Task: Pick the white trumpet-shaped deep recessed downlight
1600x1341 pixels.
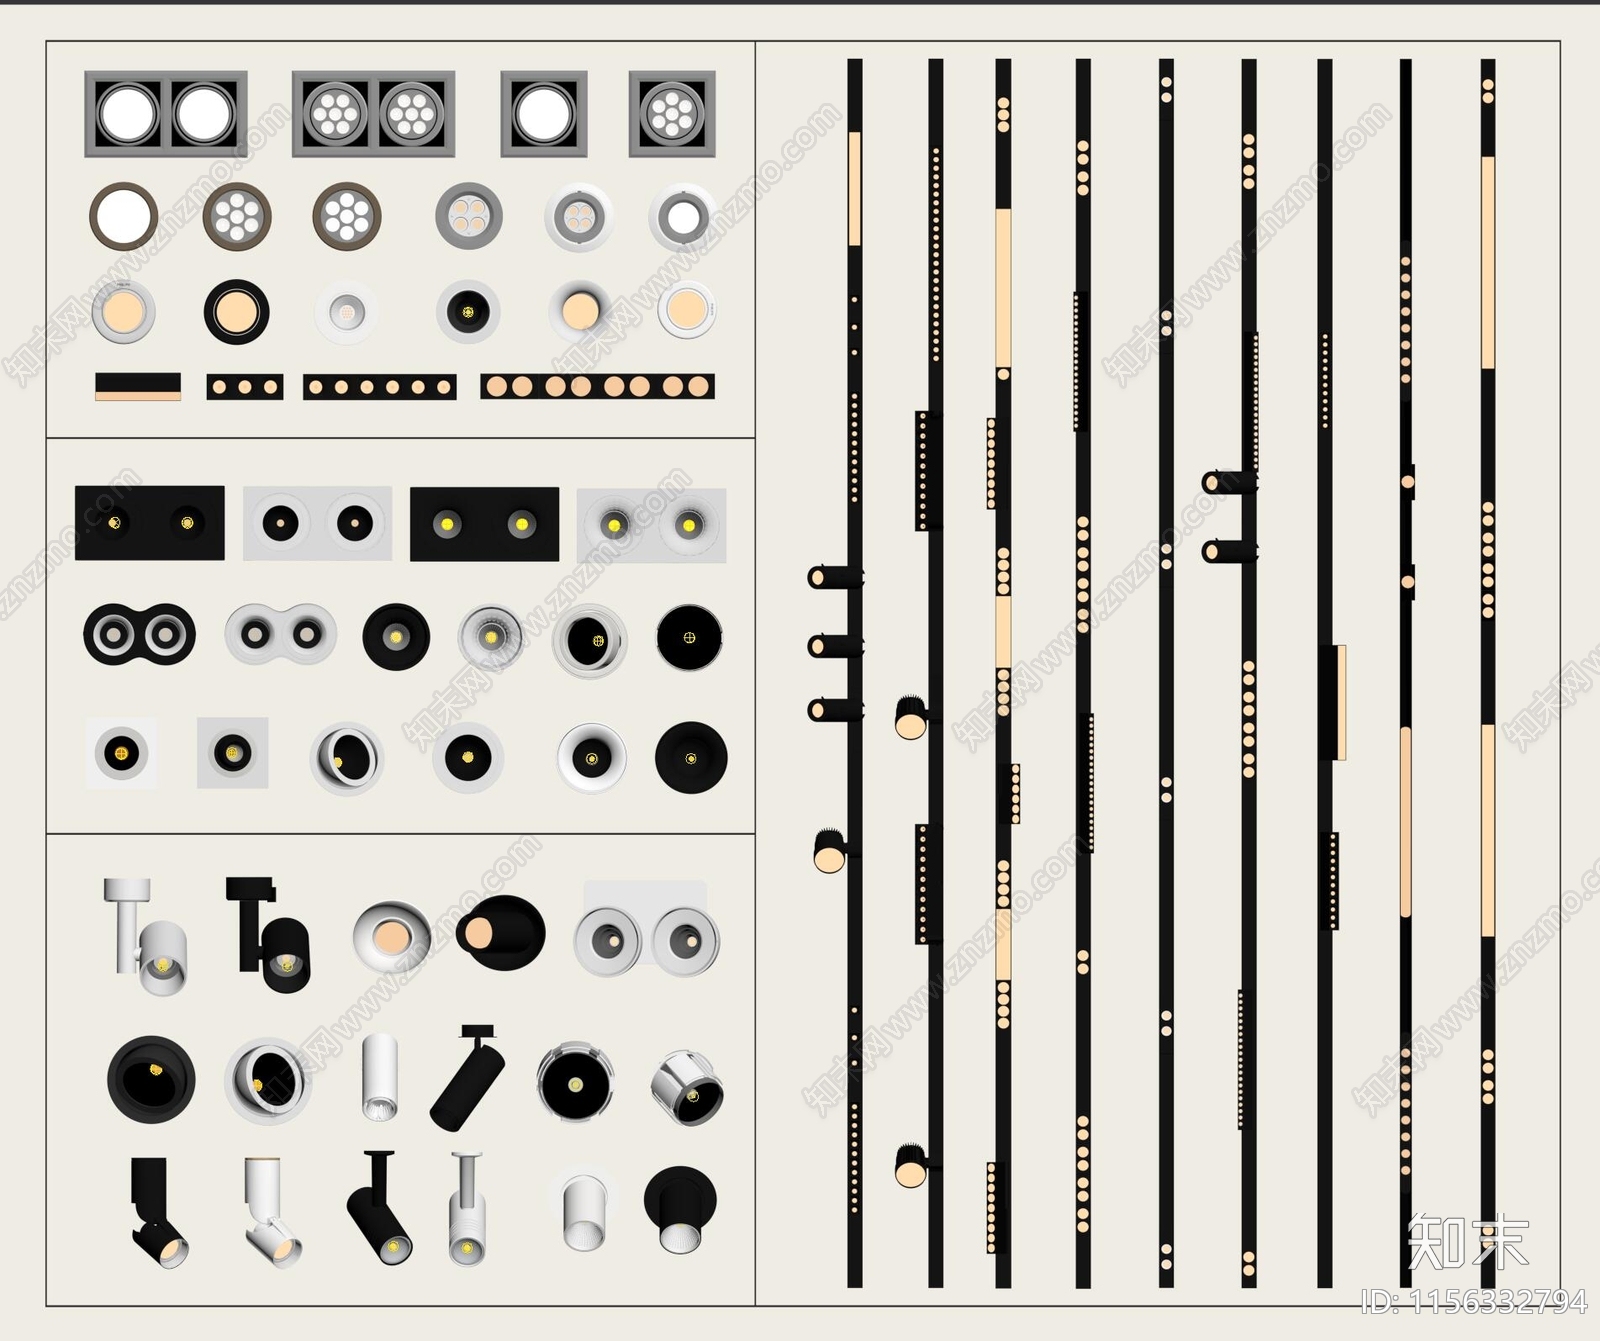Action: click(x=592, y=758)
